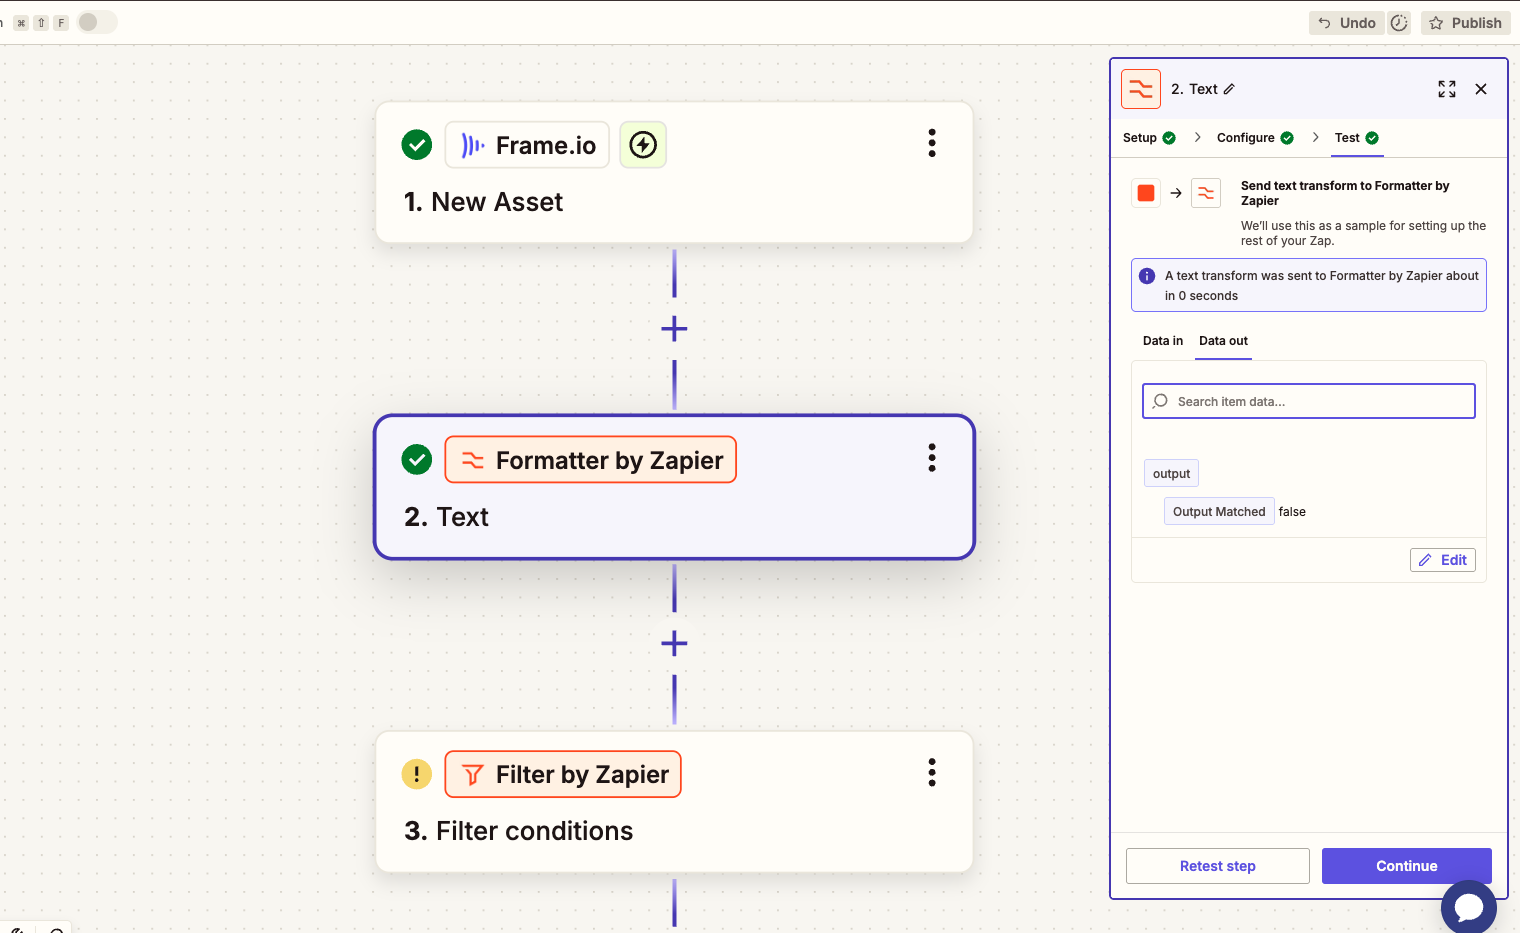Click green check on Text step
1520x933 pixels.
417,460
